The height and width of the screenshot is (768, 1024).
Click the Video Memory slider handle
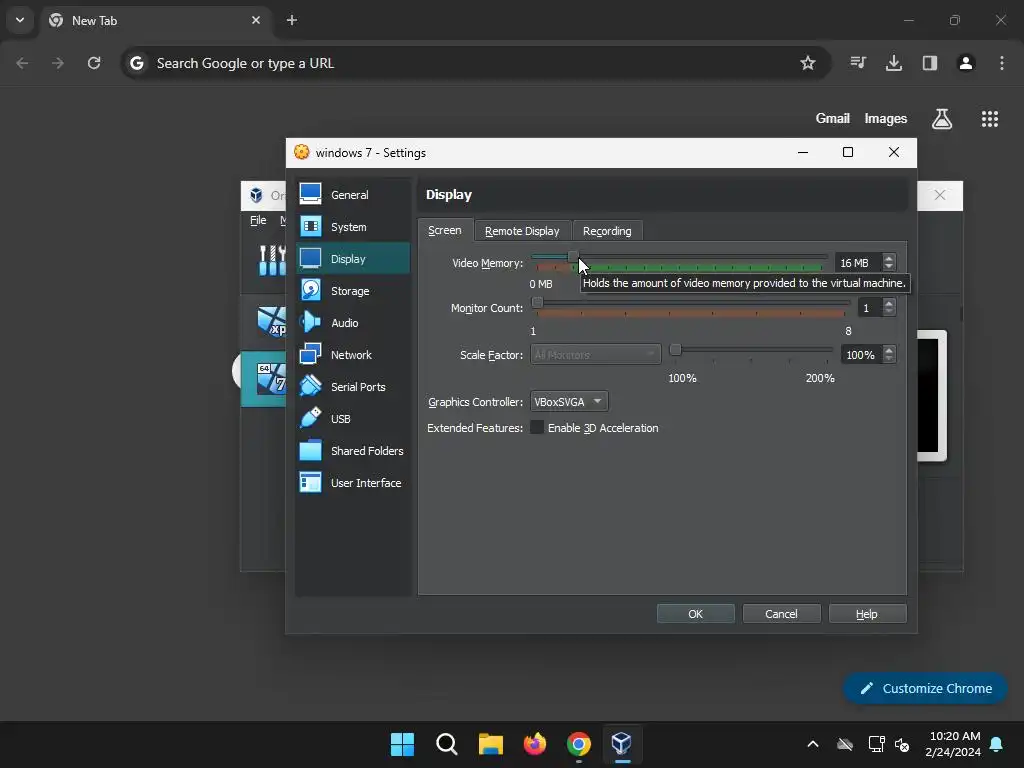pos(573,257)
